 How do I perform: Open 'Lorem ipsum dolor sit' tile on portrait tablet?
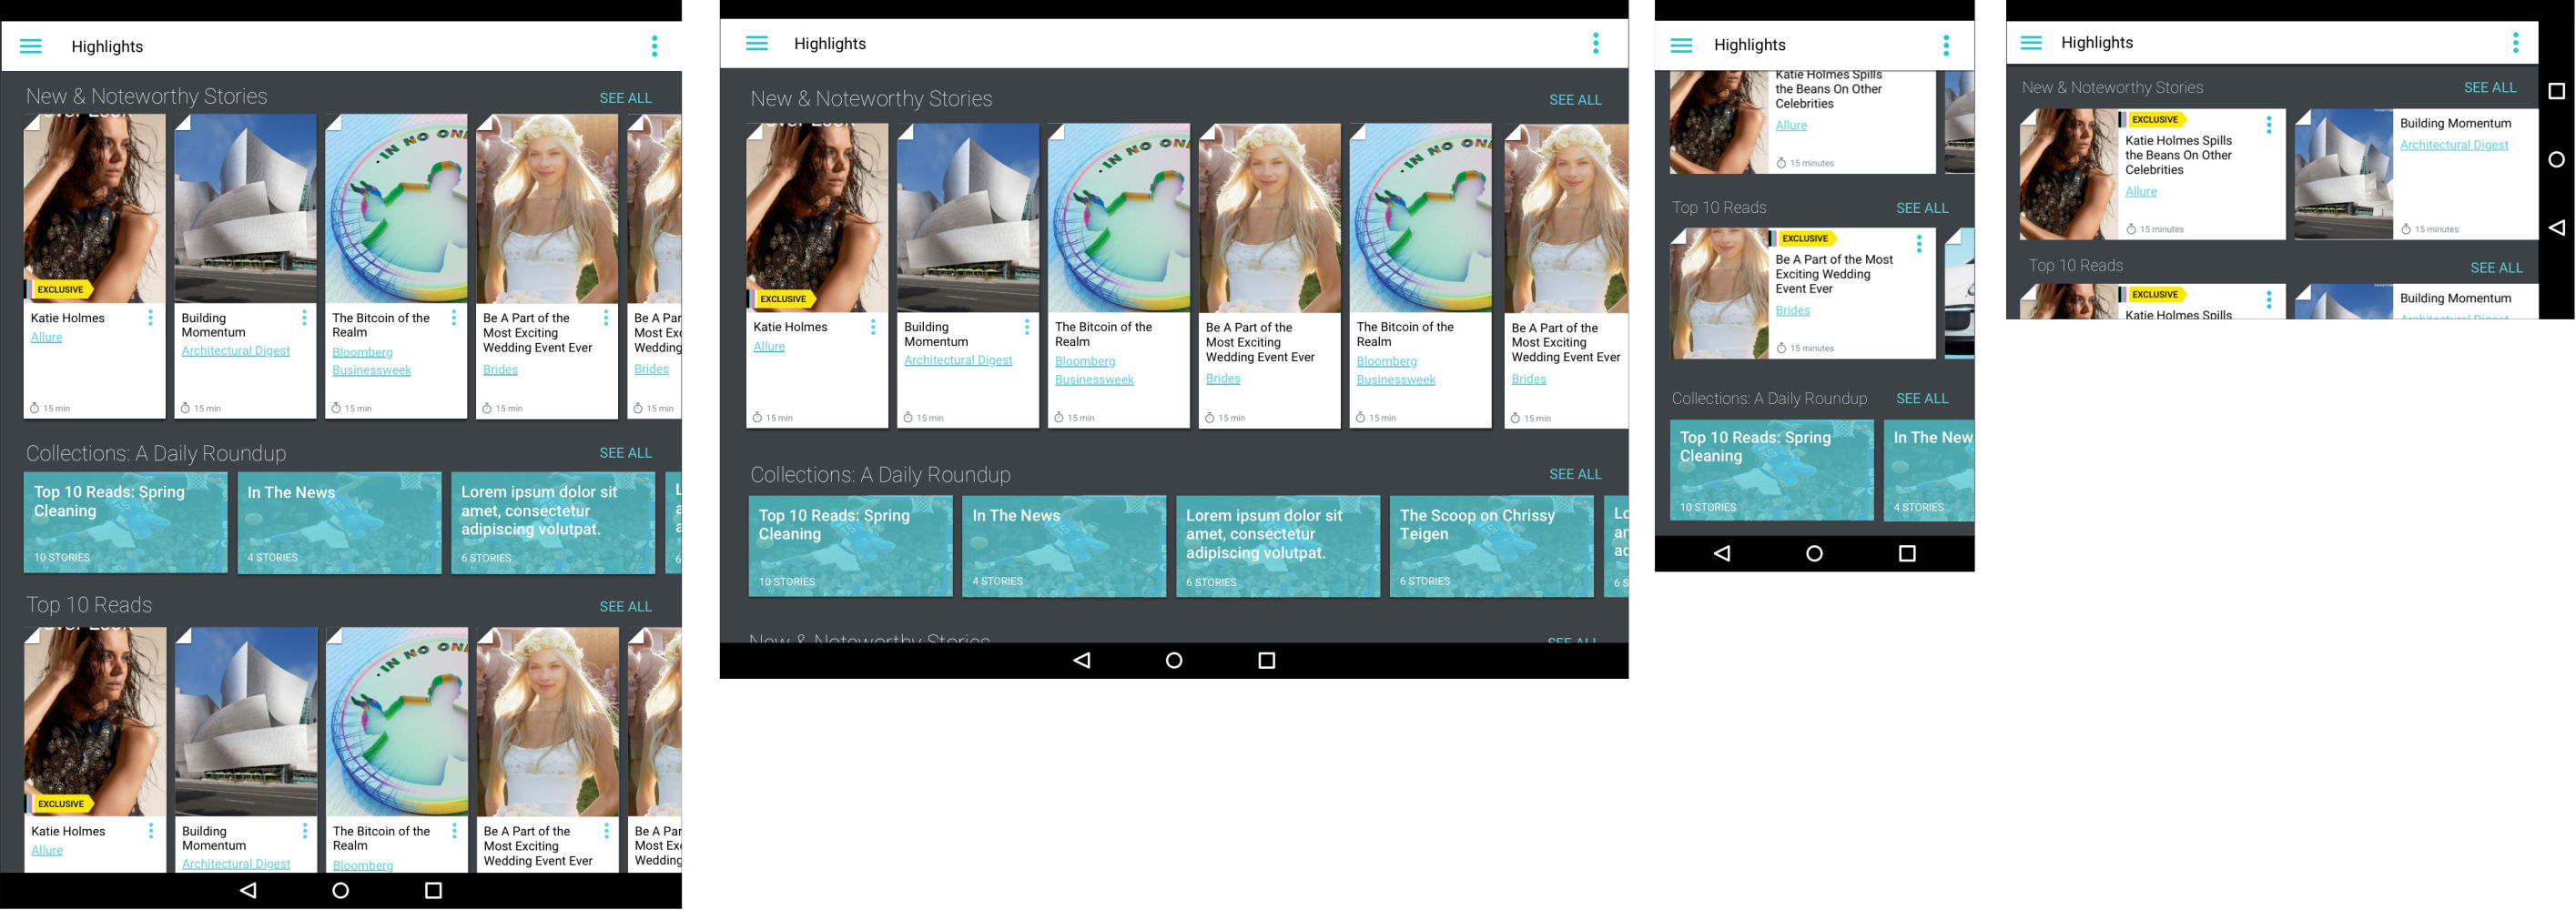tap(553, 523)
